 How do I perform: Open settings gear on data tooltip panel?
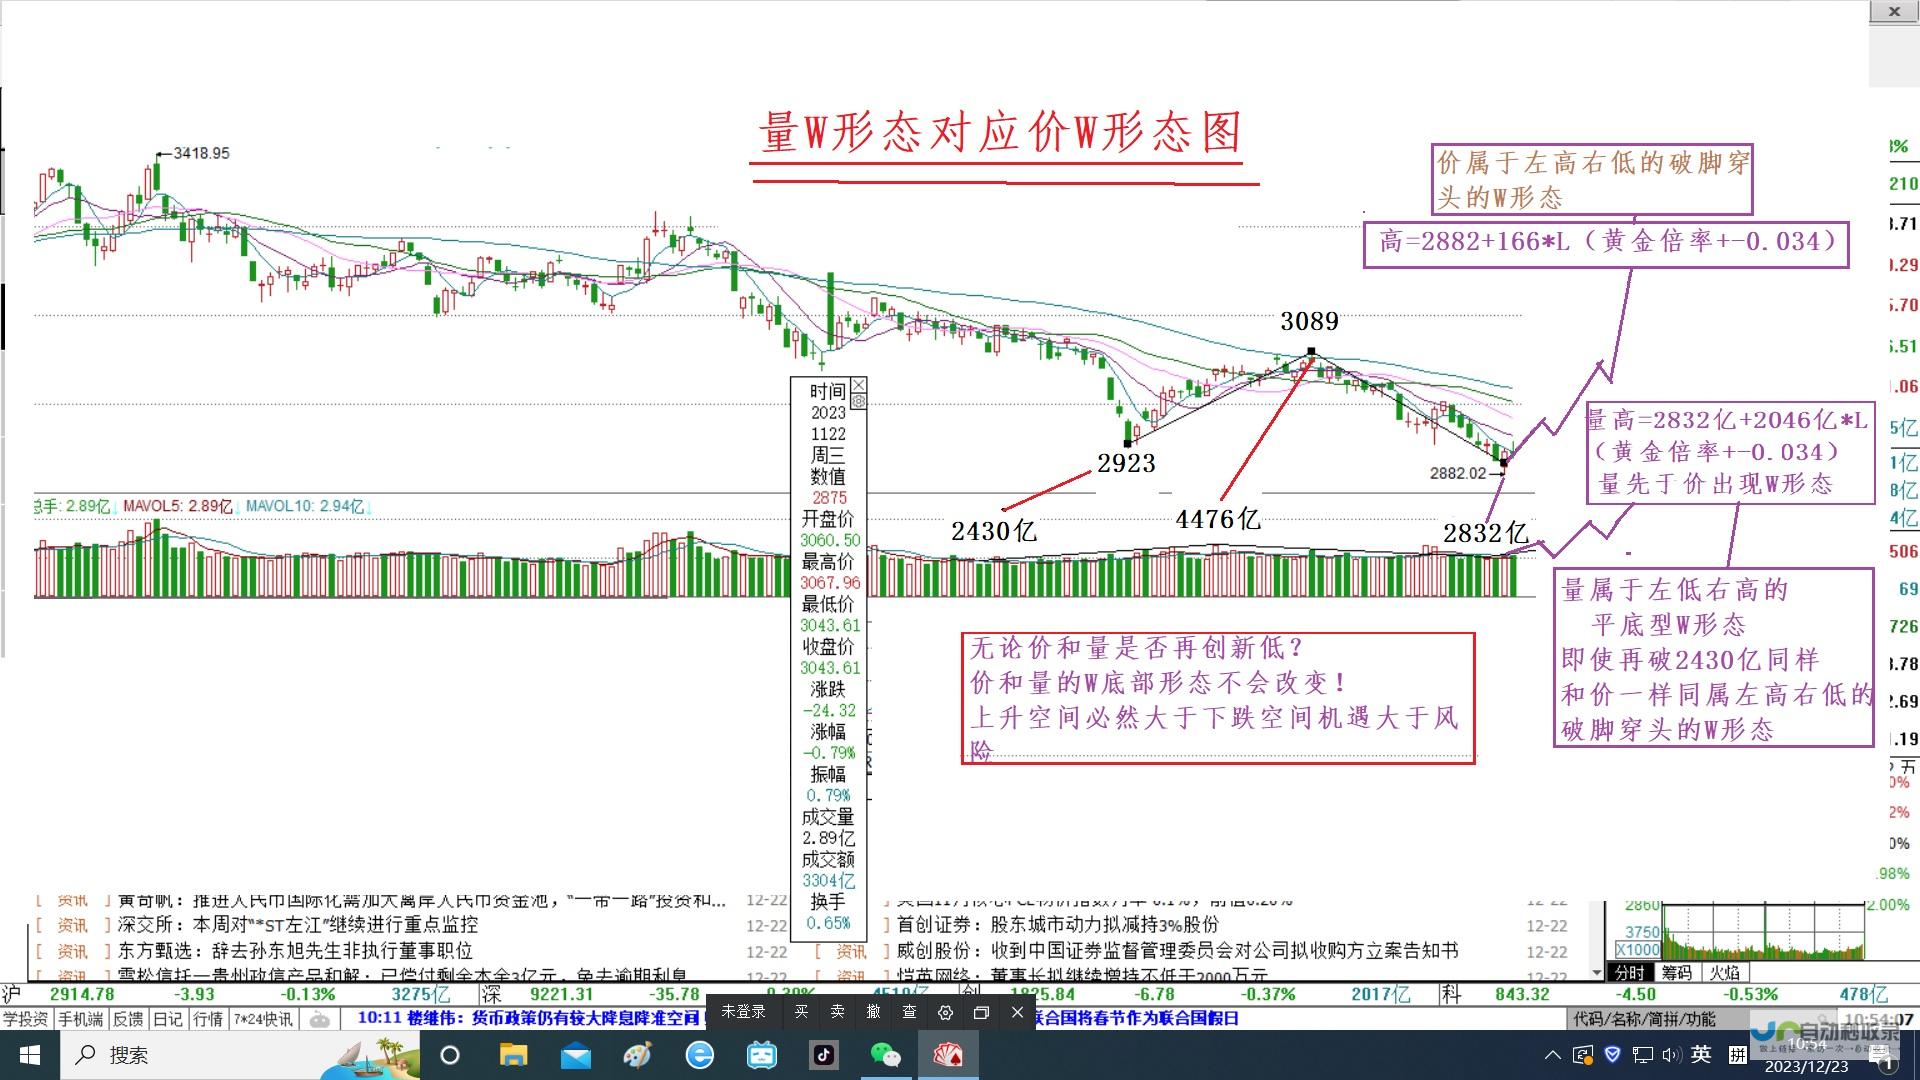point(858,401)
